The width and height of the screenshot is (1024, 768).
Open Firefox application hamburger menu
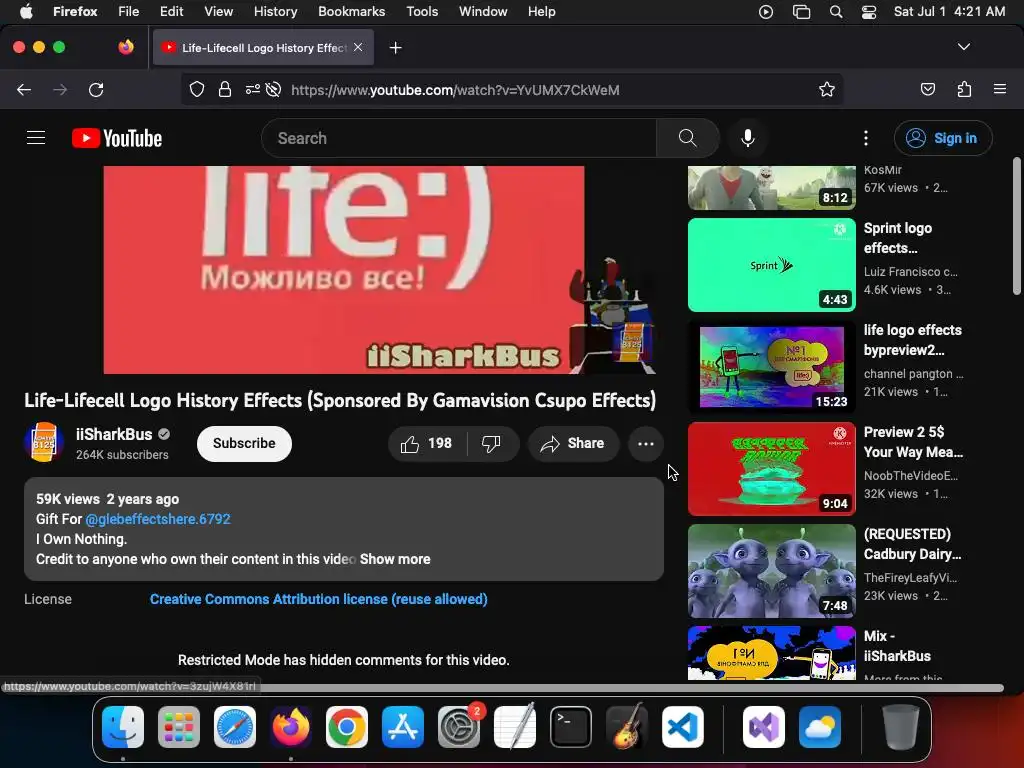coord(1000,89)
